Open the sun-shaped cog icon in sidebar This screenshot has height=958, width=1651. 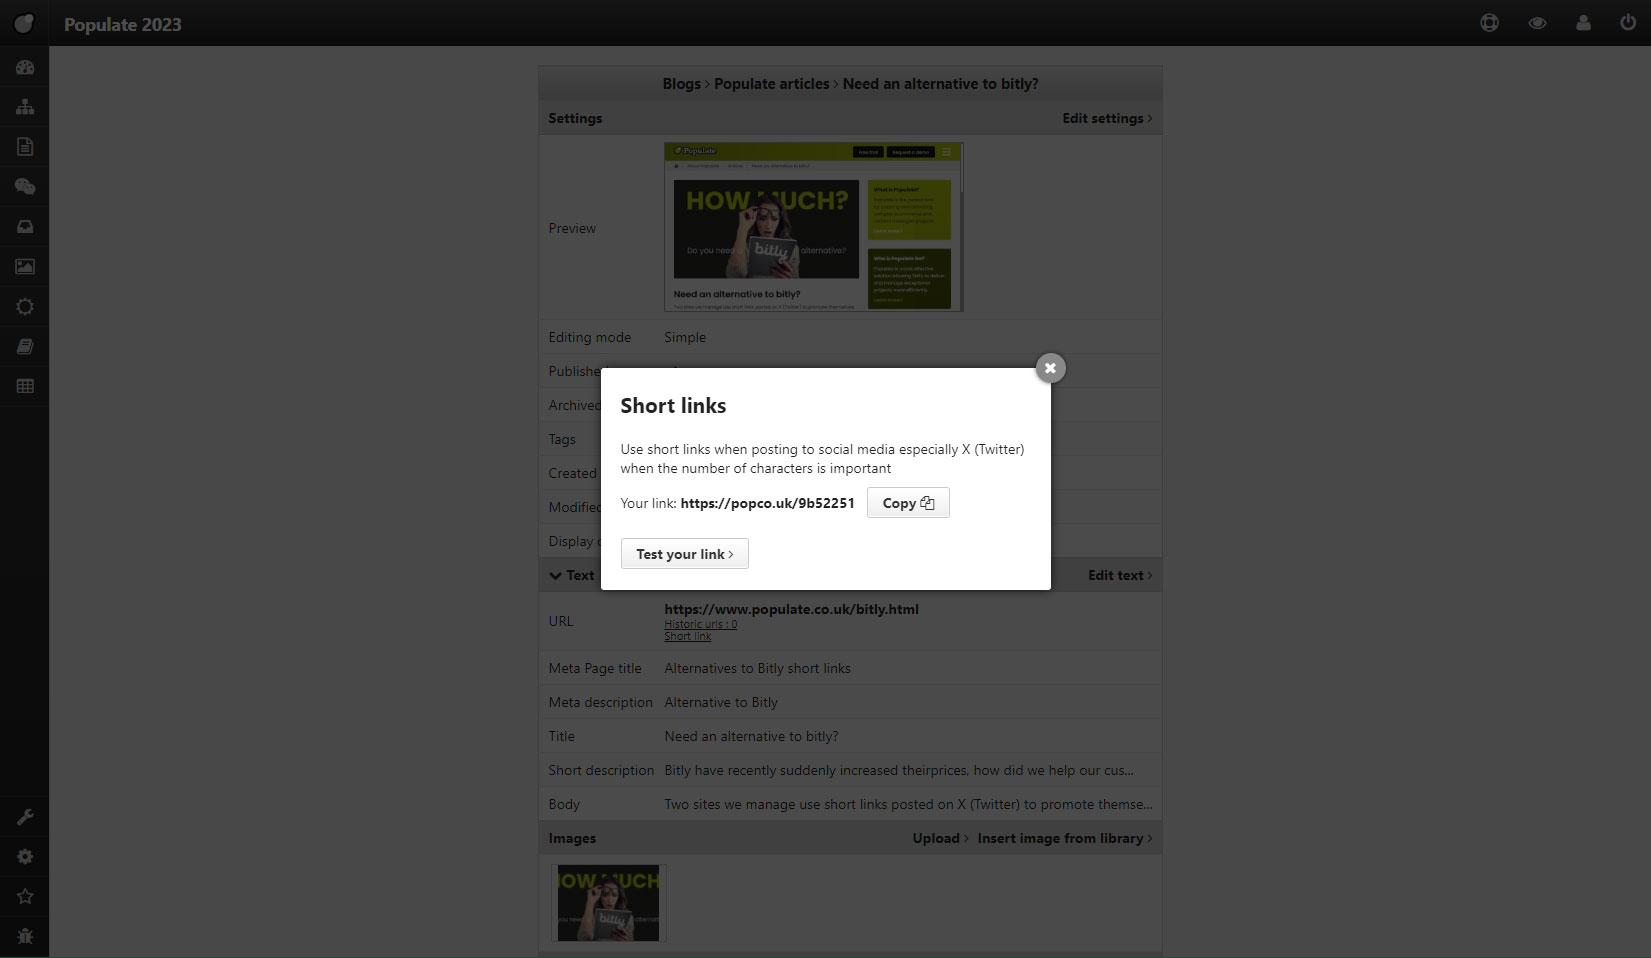(25, 307)
